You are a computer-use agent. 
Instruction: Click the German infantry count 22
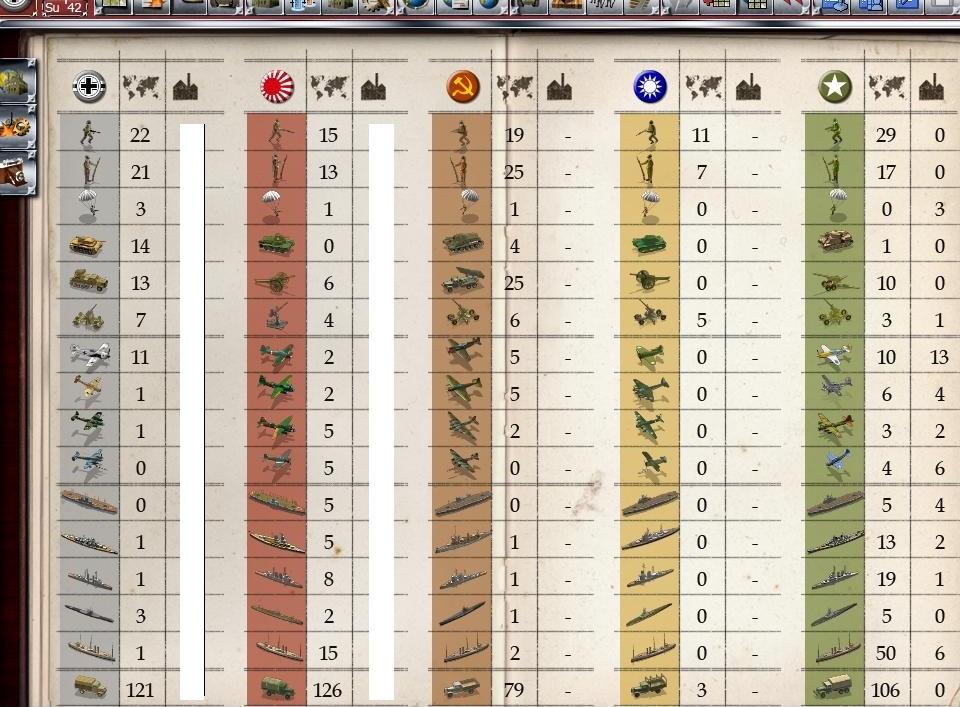click(x=140, y=135)
